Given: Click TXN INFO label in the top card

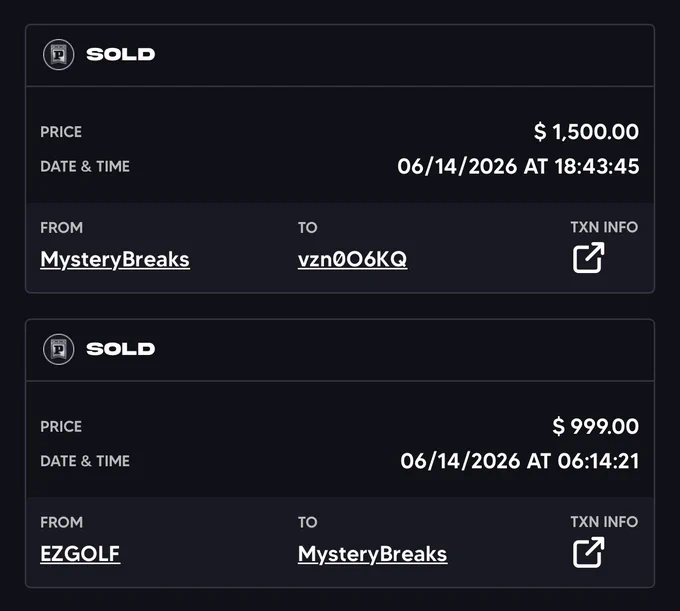Looking at the screenshot, I should 604,227.
